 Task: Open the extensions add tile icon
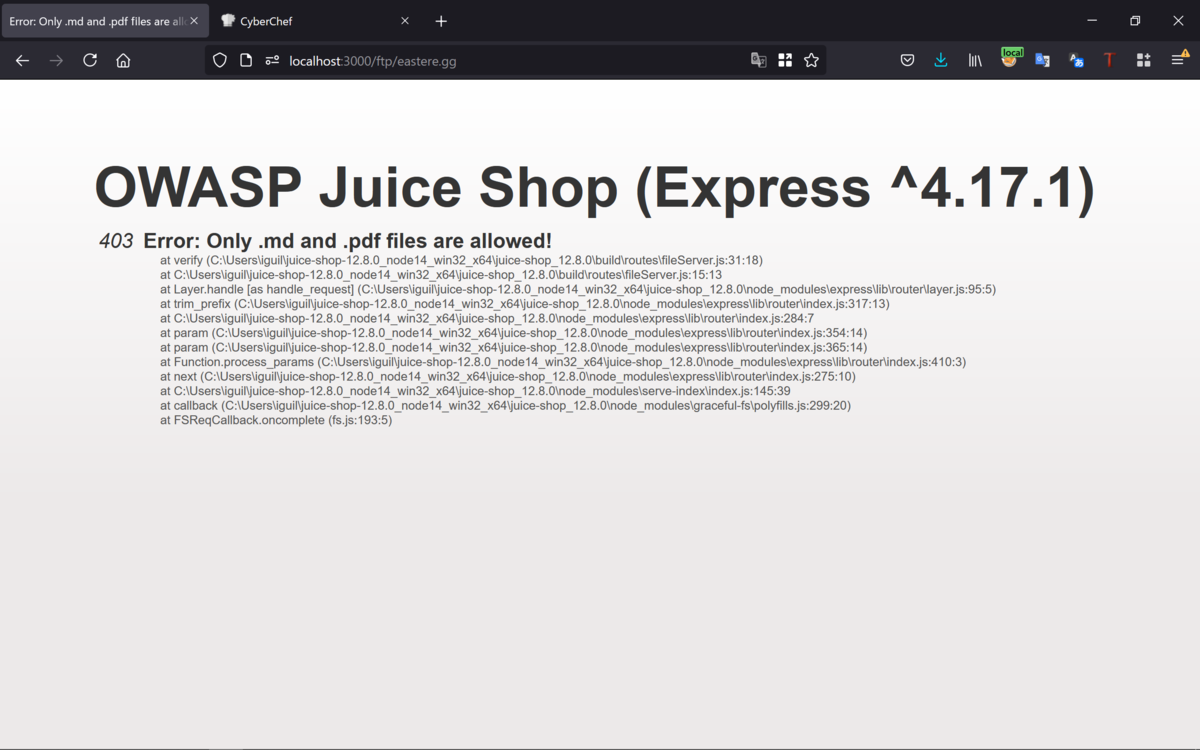1143,60
